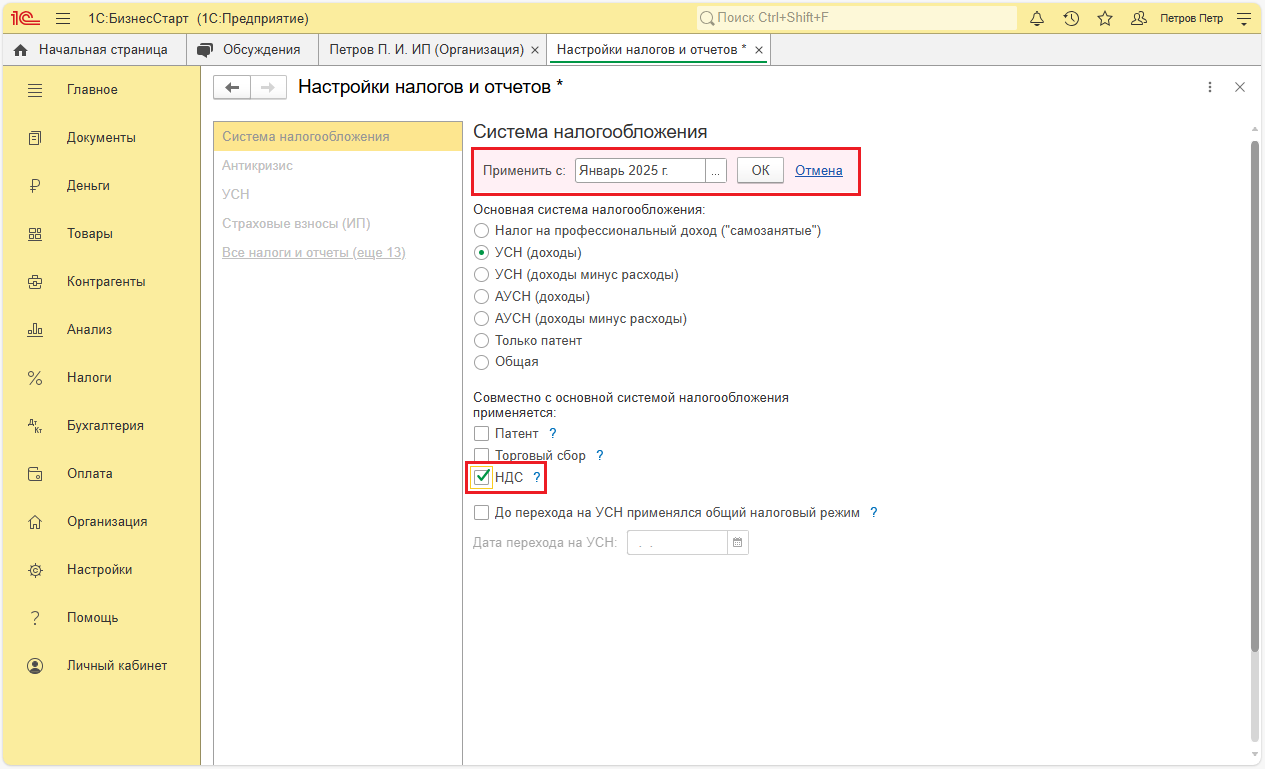Image resolution: width=1265 pixels, height=769 pixels.
Task: Select Только патент radio option
Action: point(482,341)
